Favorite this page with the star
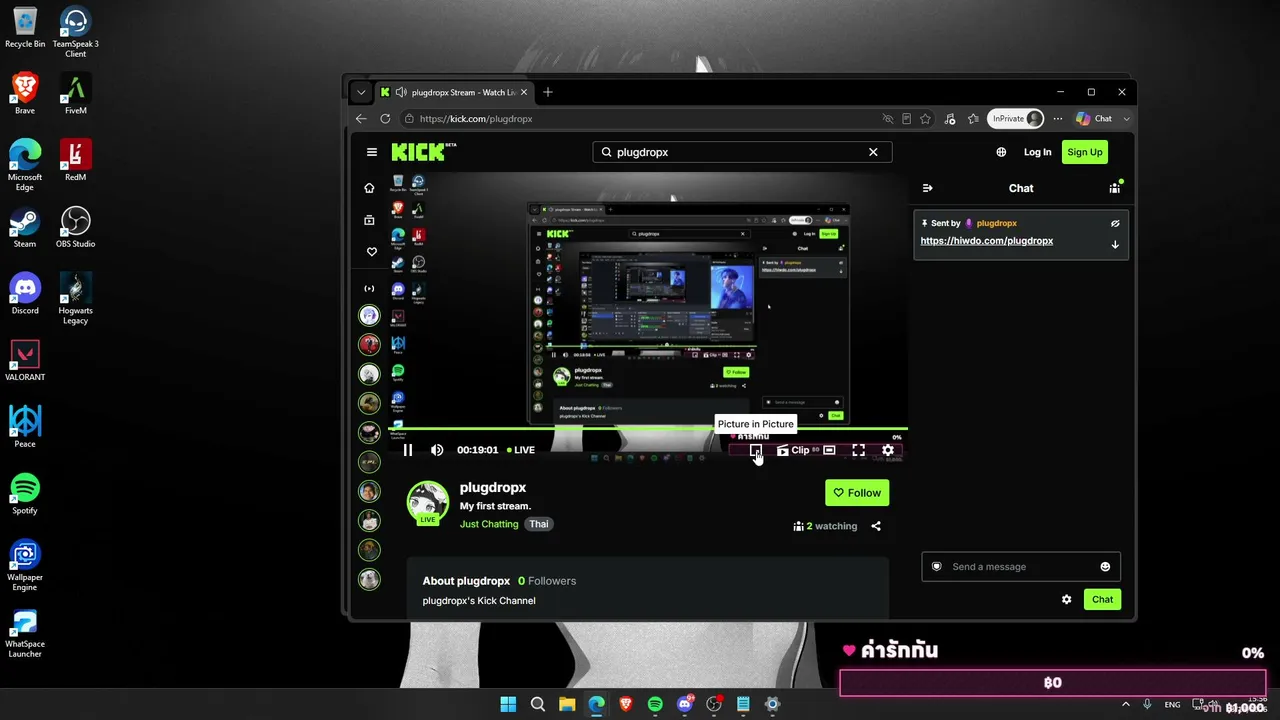This screenshot has height=720, width=1280. (x=925, y=119)
